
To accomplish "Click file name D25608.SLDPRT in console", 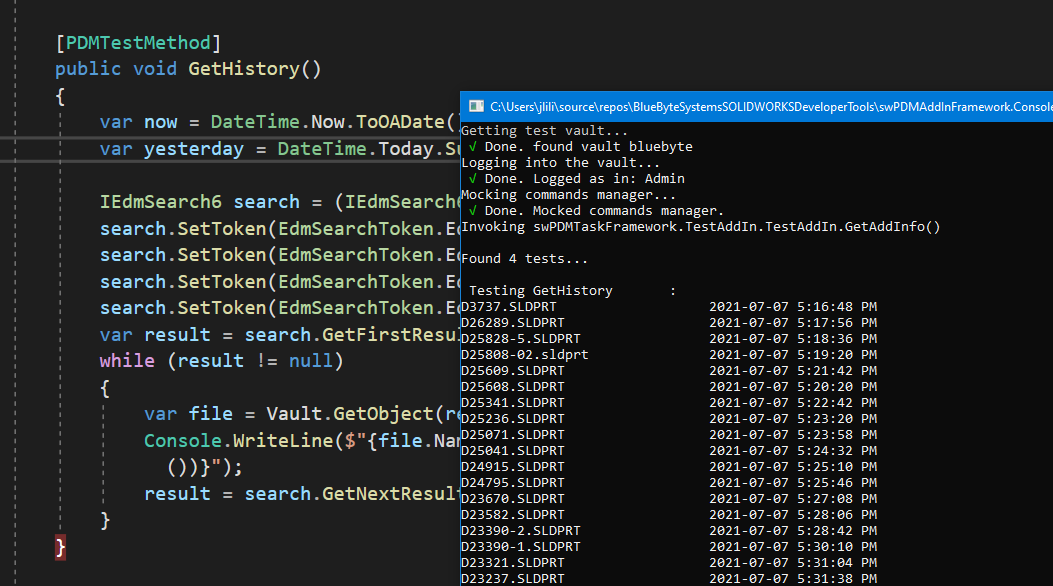I will (x=513, y=387).
